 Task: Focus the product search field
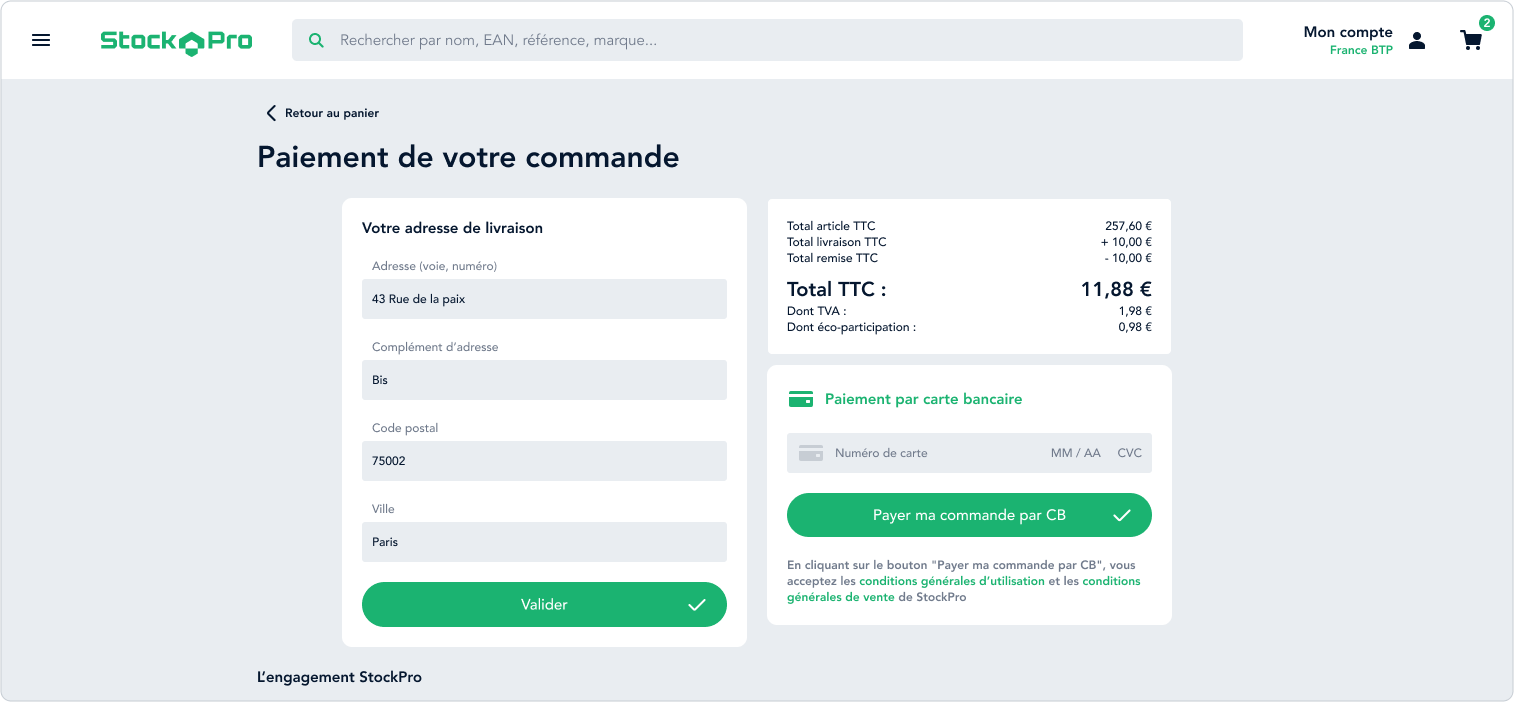(x=780, y=40)
